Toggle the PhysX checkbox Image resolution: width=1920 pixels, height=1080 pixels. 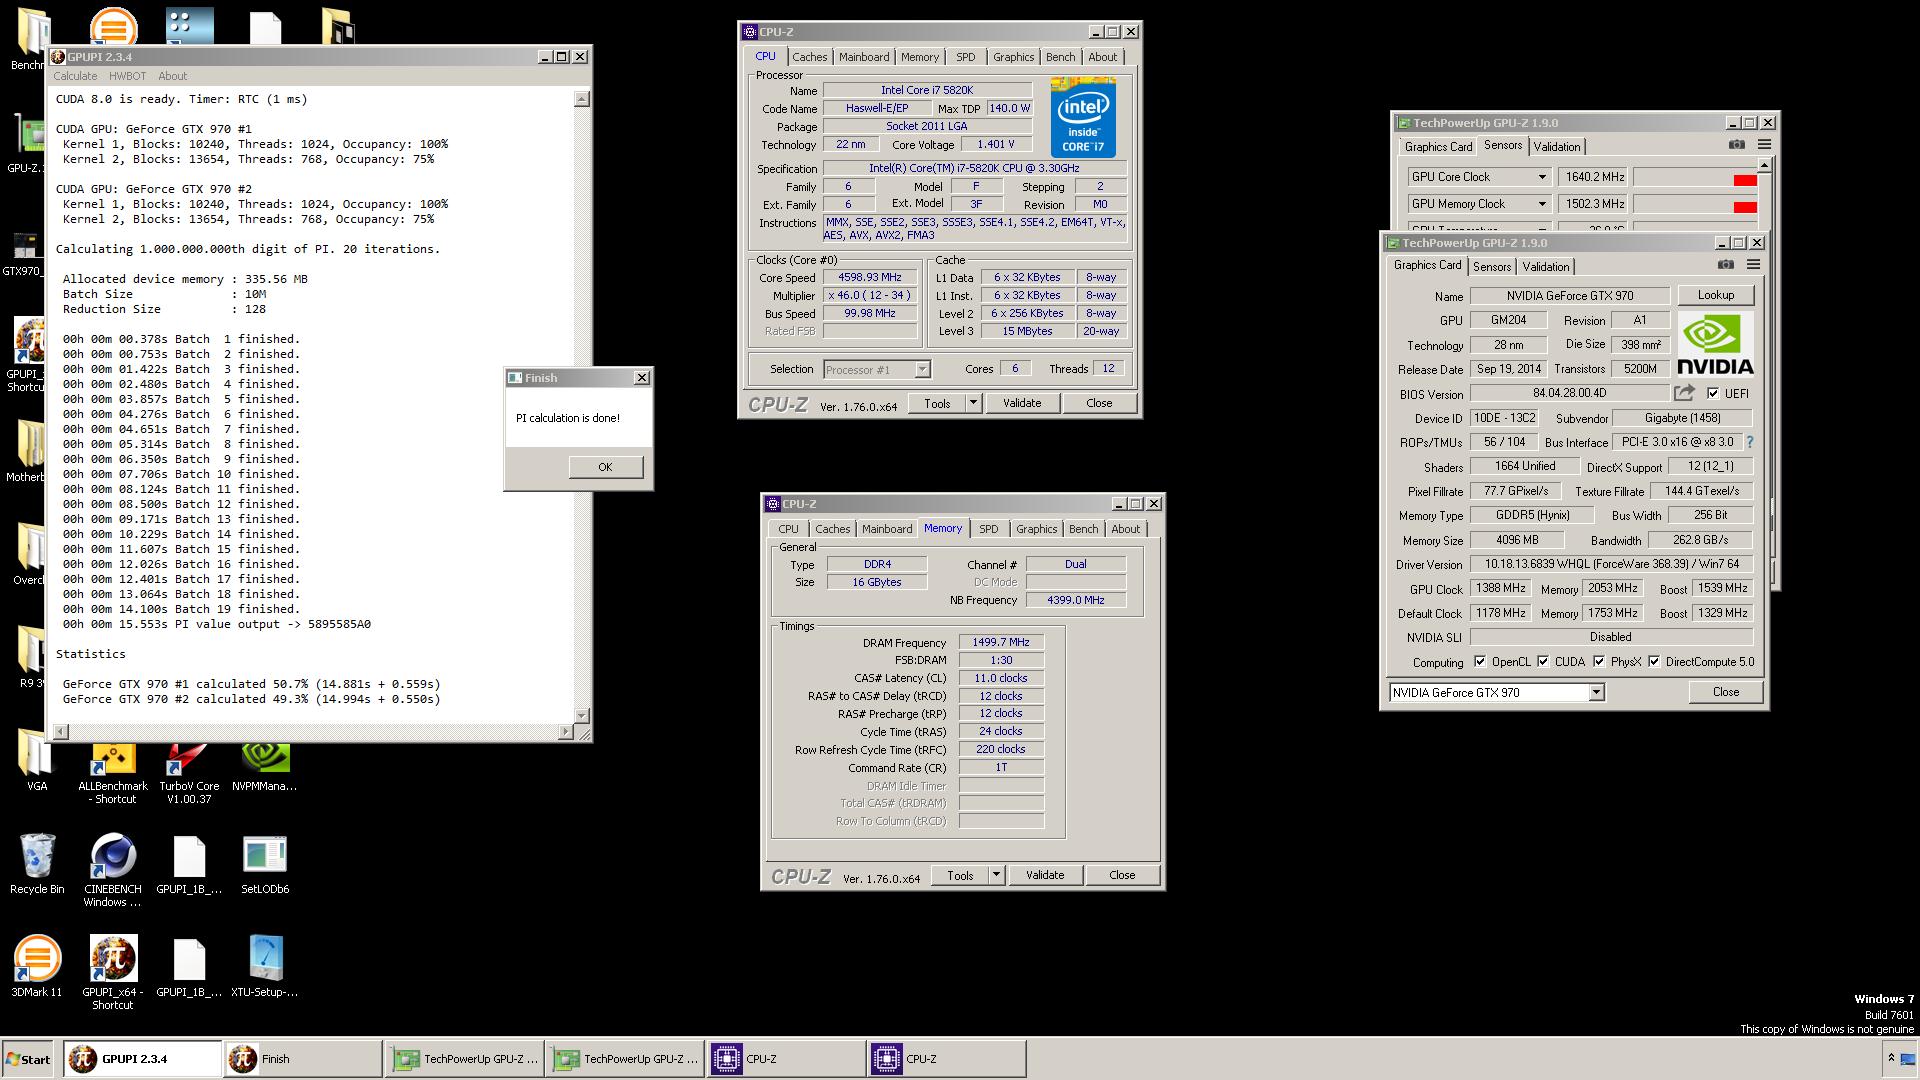pos(1599,661)
